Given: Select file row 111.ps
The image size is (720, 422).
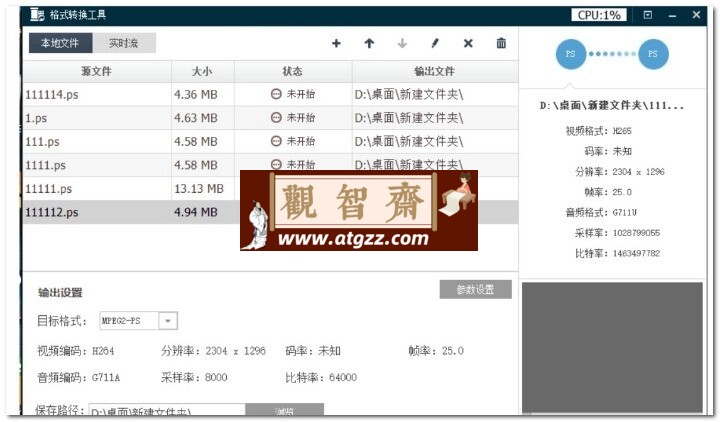Looking at the screenshot, I should coord(270,141).
